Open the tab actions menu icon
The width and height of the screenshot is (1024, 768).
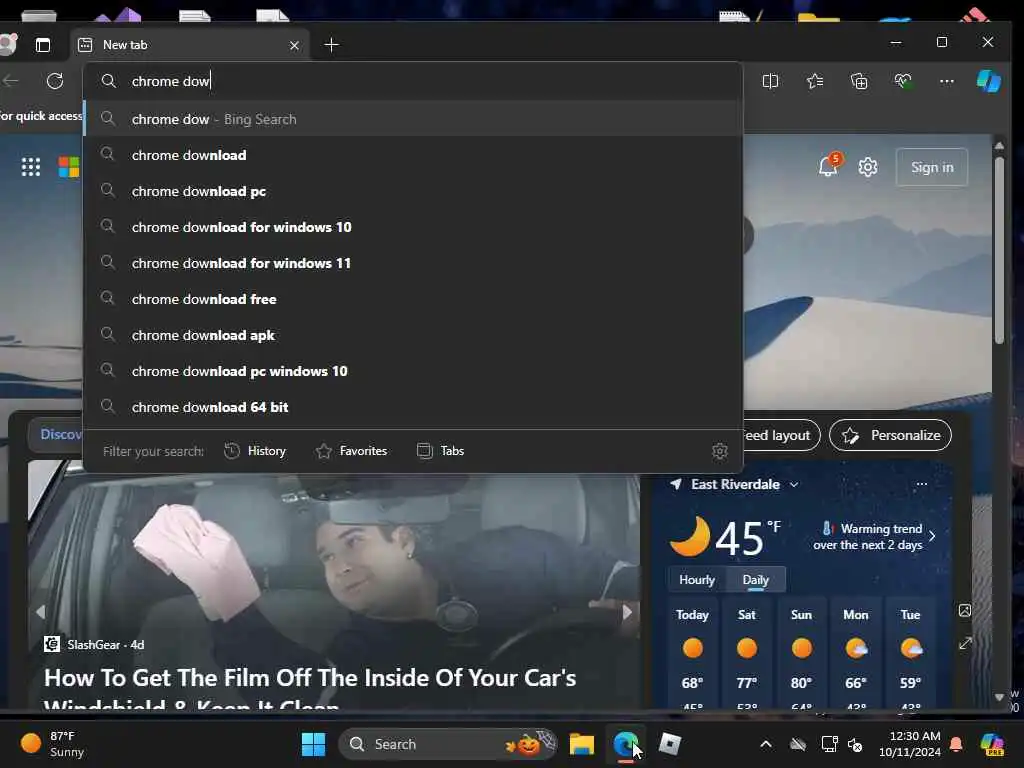(42, 45)
